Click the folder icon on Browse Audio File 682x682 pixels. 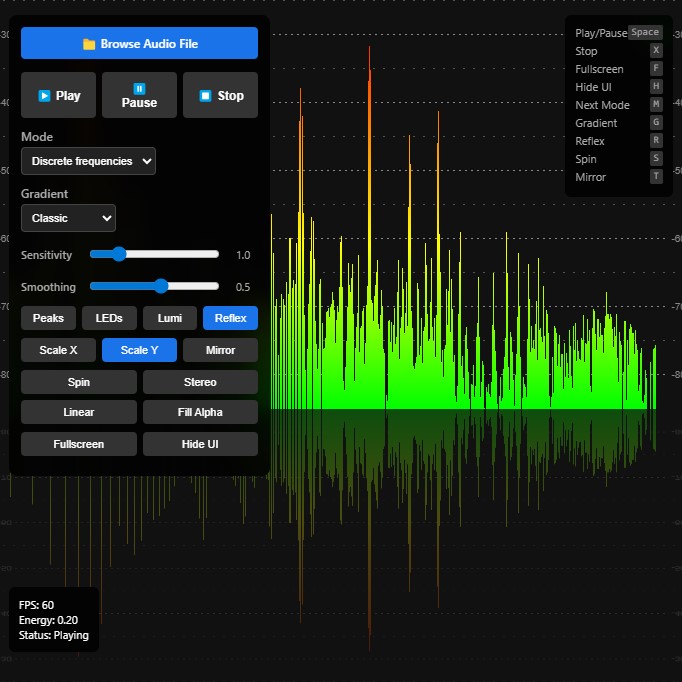click(x=89, y=44)
